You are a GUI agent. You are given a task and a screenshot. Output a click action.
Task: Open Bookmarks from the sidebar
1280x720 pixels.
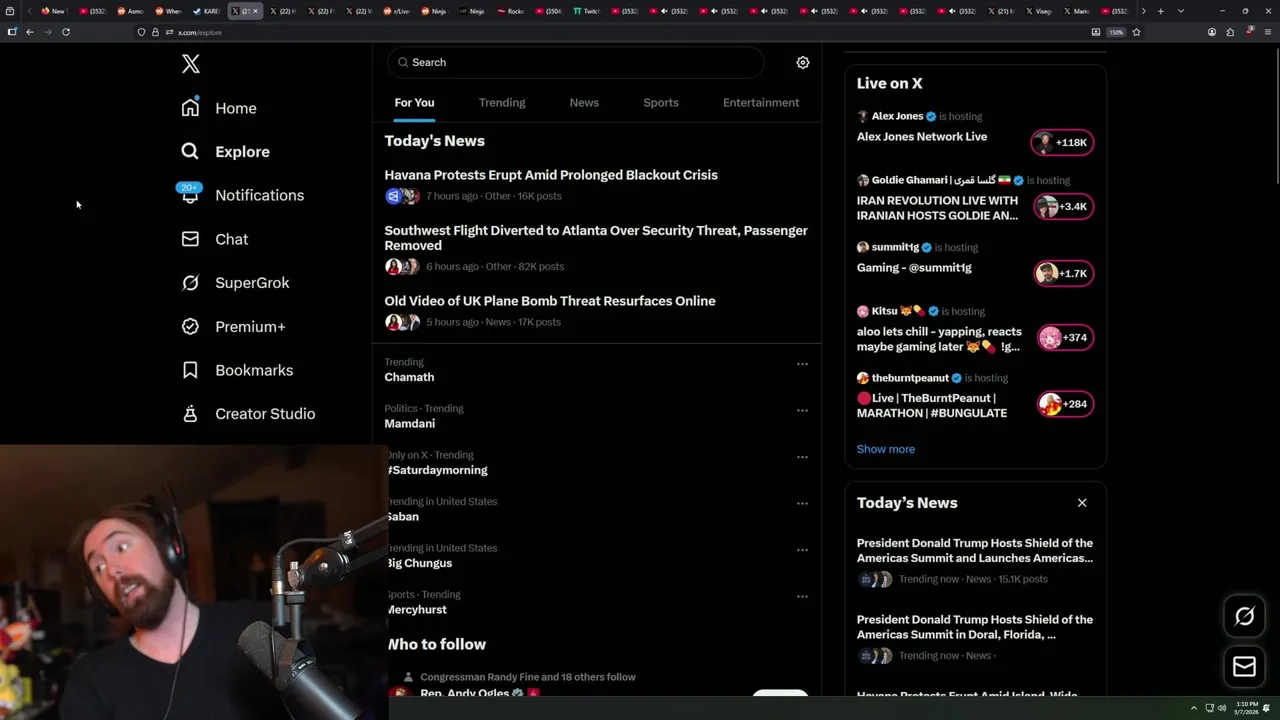pyautogui.click(x=237, y=370)
